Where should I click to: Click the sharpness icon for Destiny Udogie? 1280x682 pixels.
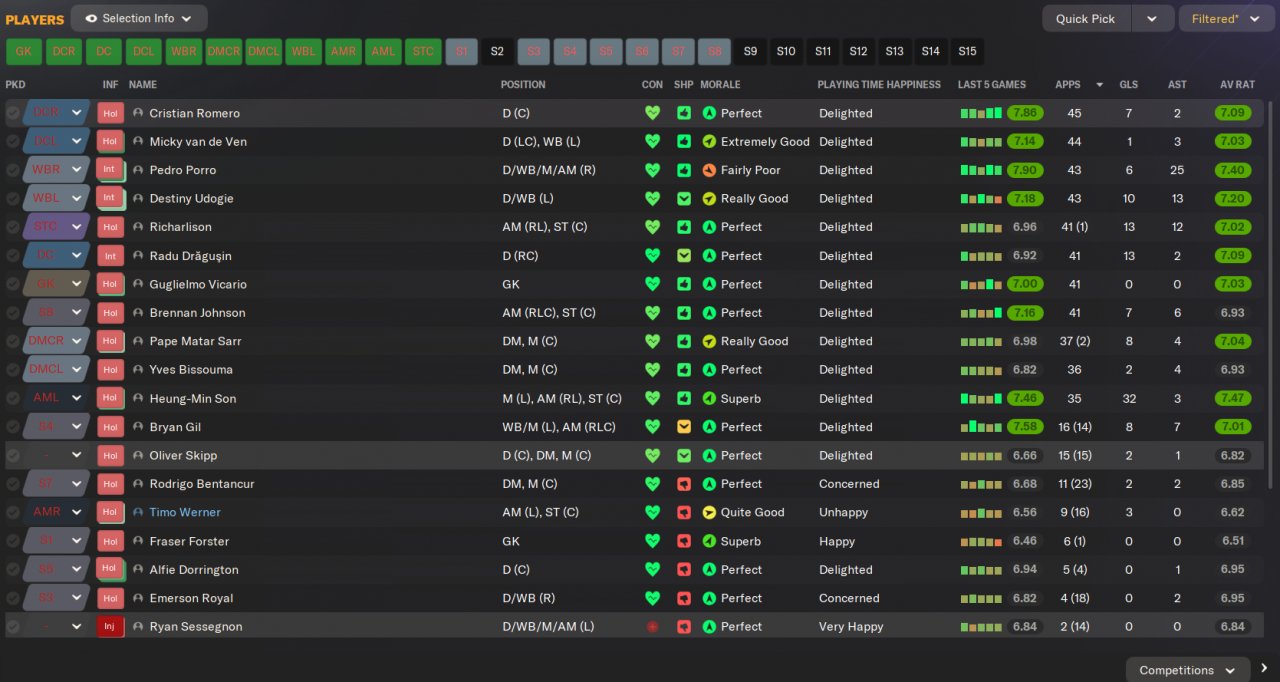[684, 198]
